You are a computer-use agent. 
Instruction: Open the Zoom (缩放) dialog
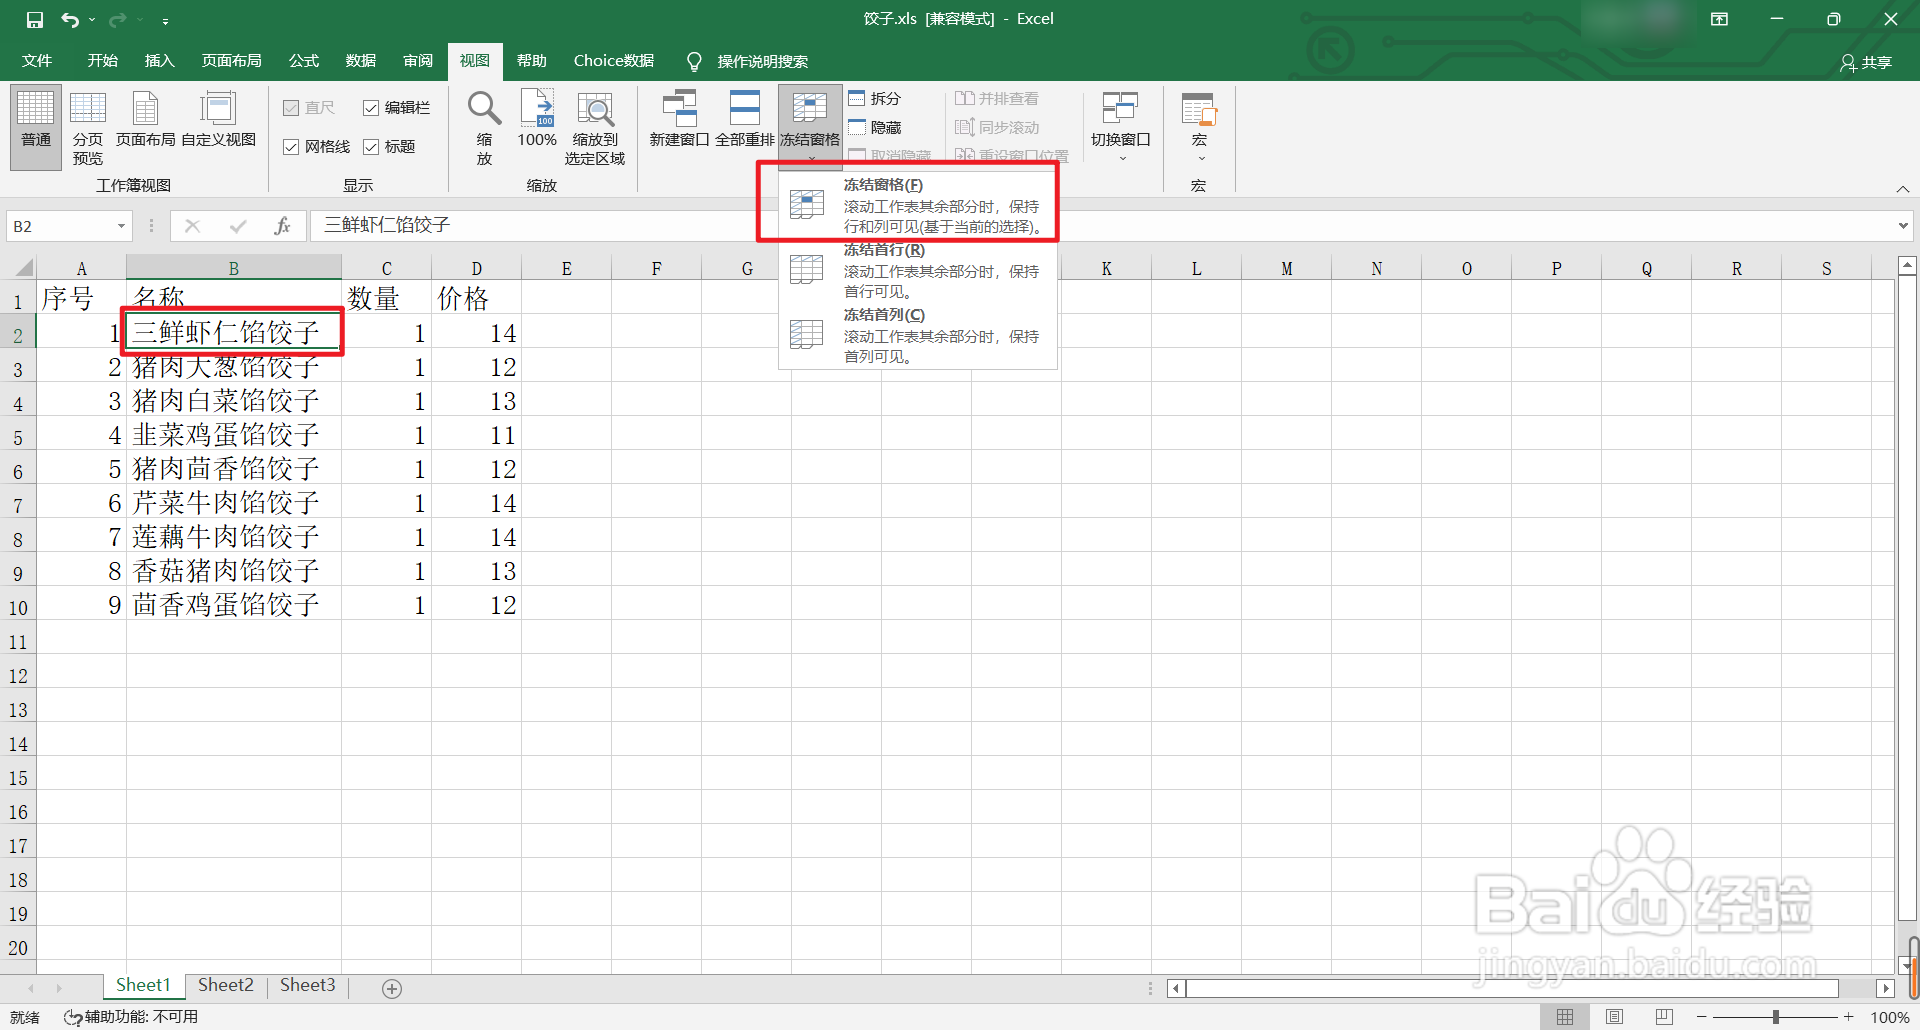tap(484, 127)
